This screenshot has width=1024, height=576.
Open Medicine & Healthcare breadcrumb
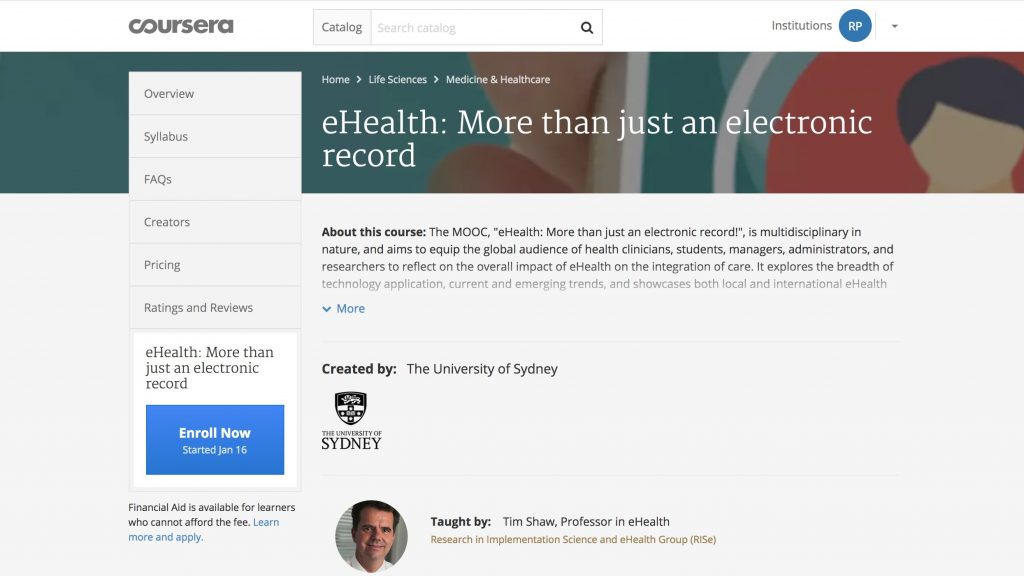point(498,79)
